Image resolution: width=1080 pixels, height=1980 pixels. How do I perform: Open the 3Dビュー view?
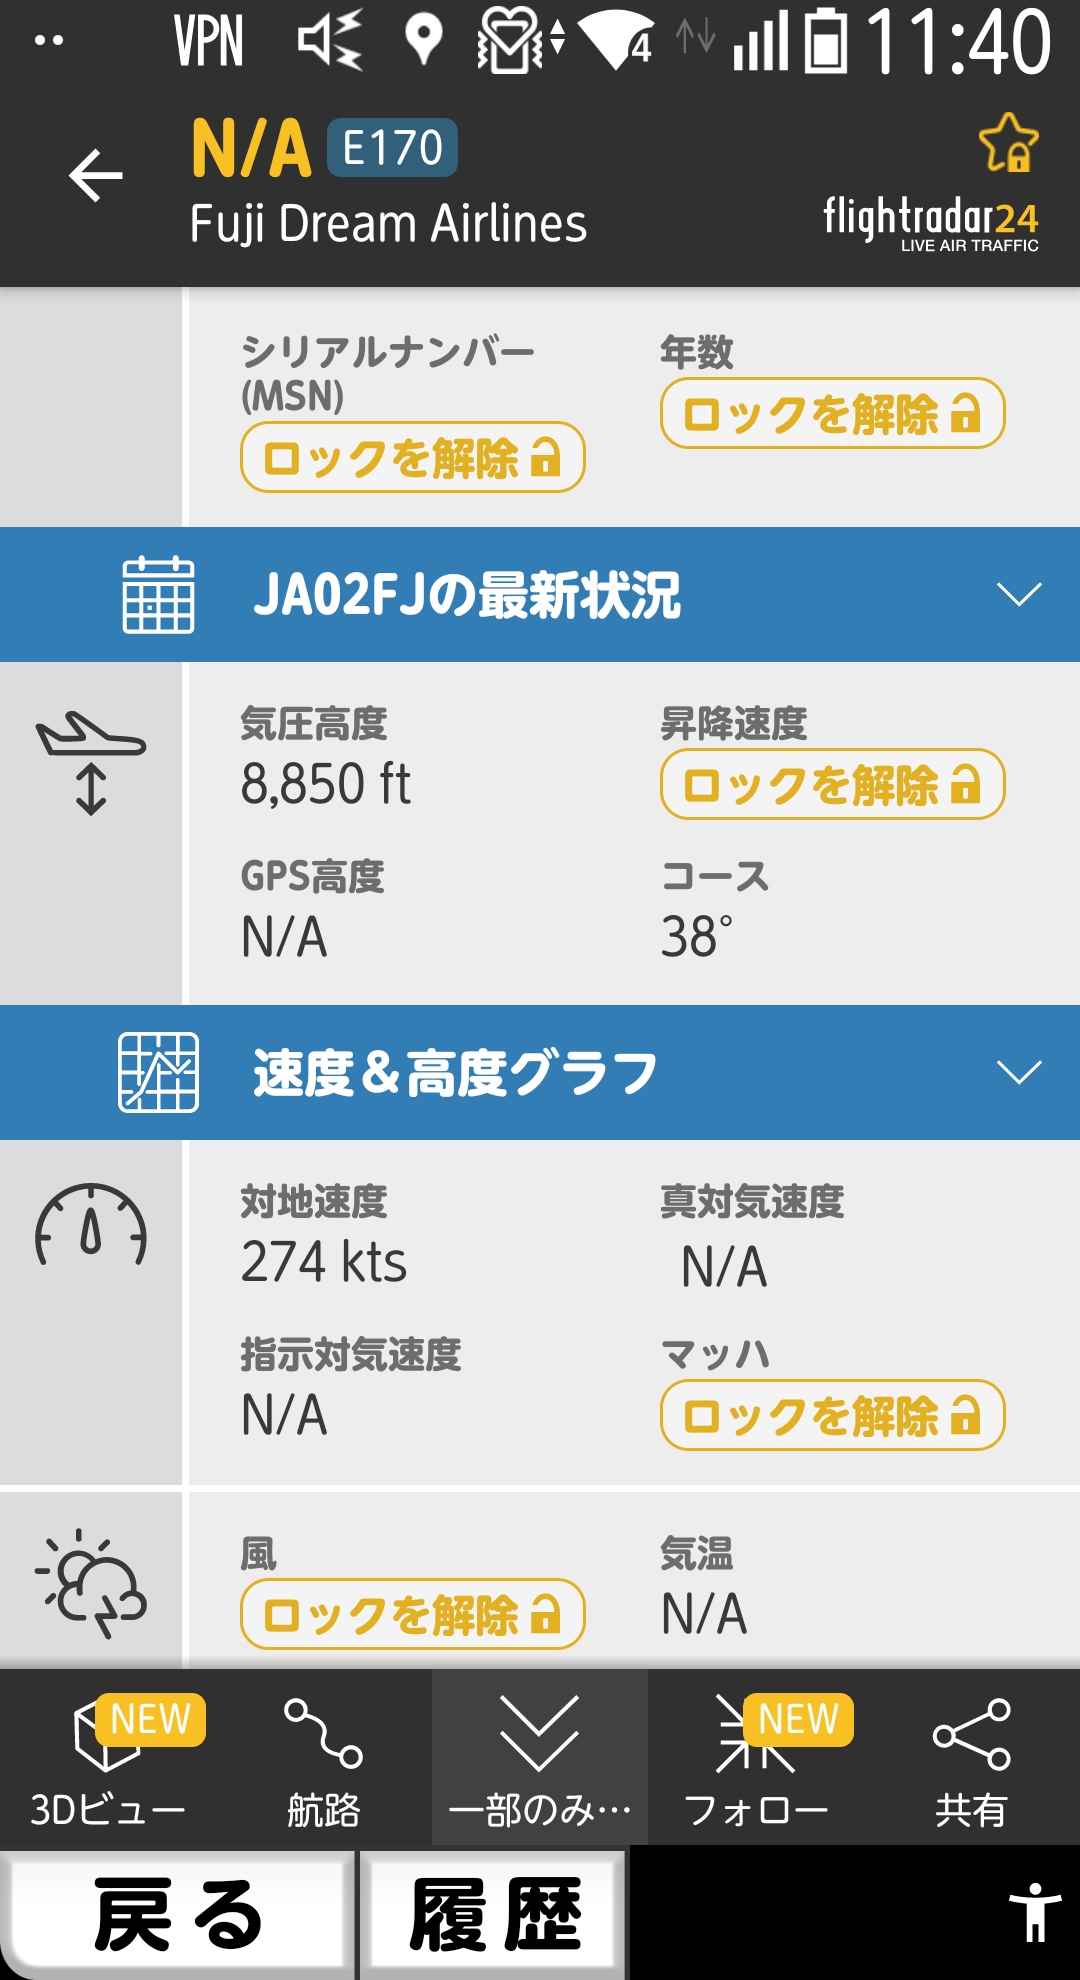pos(108,1758)
